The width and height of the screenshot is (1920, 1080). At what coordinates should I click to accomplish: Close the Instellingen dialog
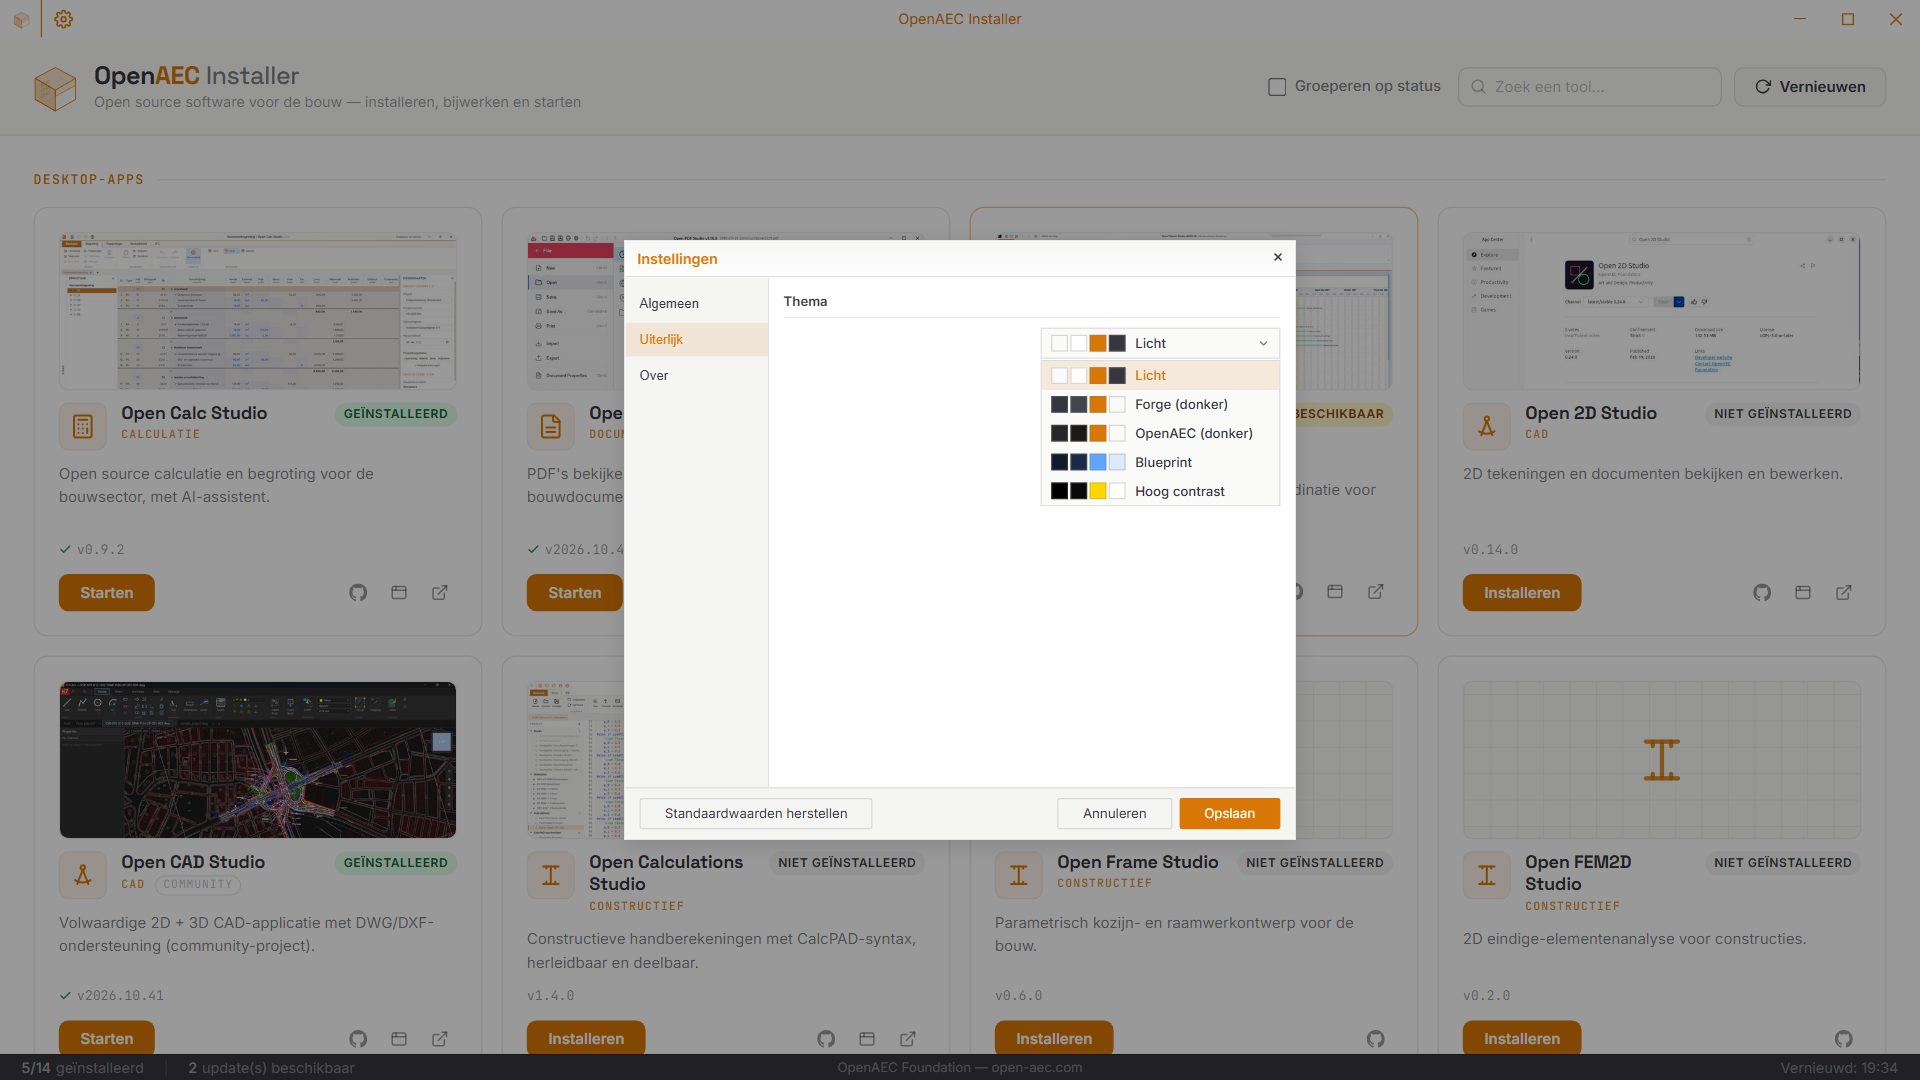click(x=1277, y=257)
